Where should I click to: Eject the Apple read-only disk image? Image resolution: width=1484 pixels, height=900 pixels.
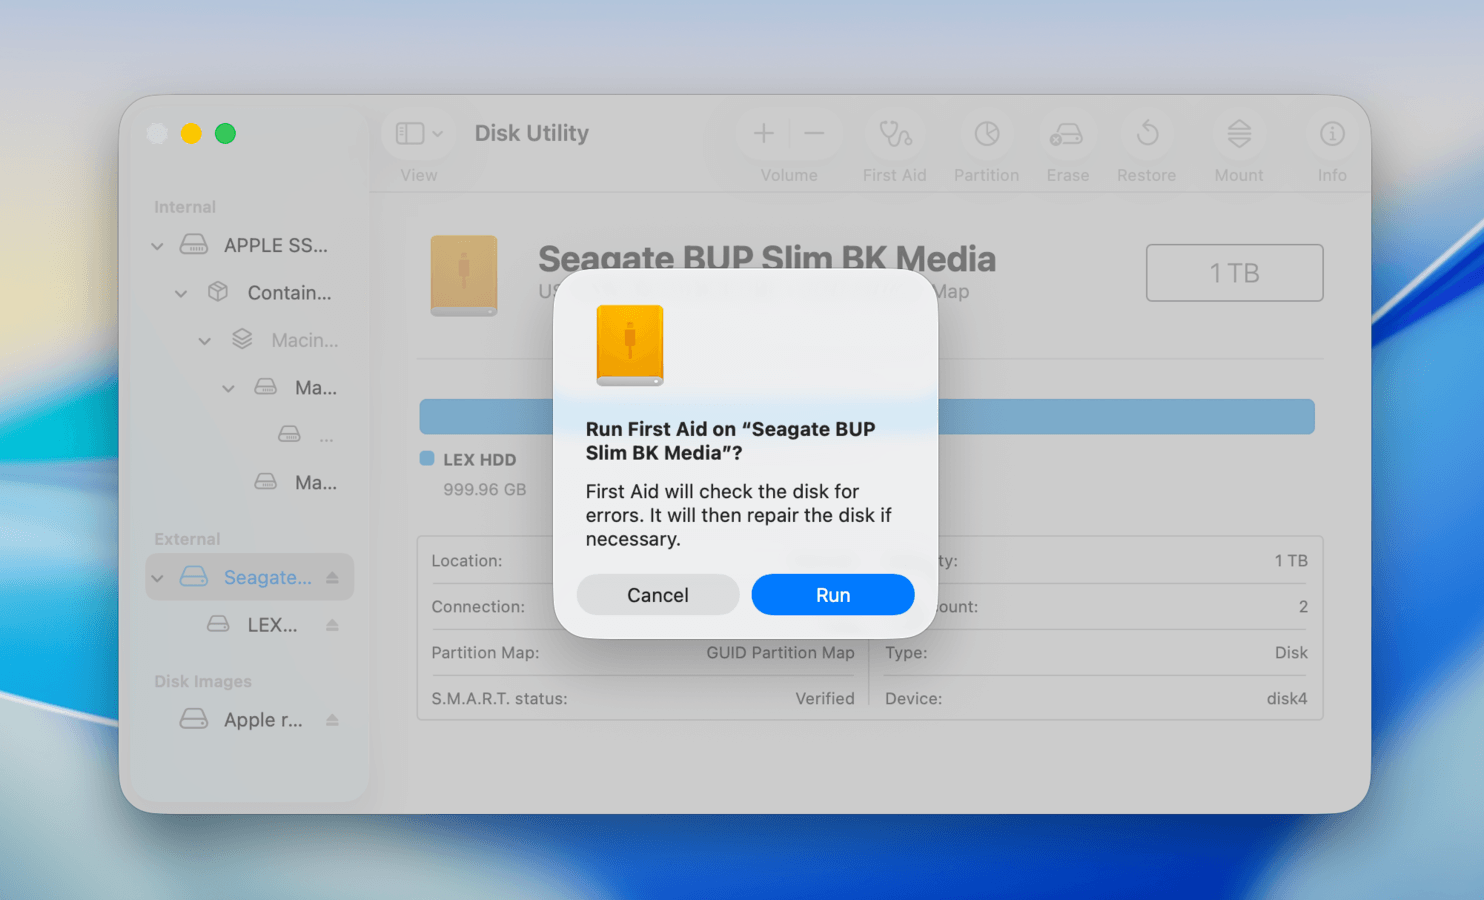tap(332, 719)
